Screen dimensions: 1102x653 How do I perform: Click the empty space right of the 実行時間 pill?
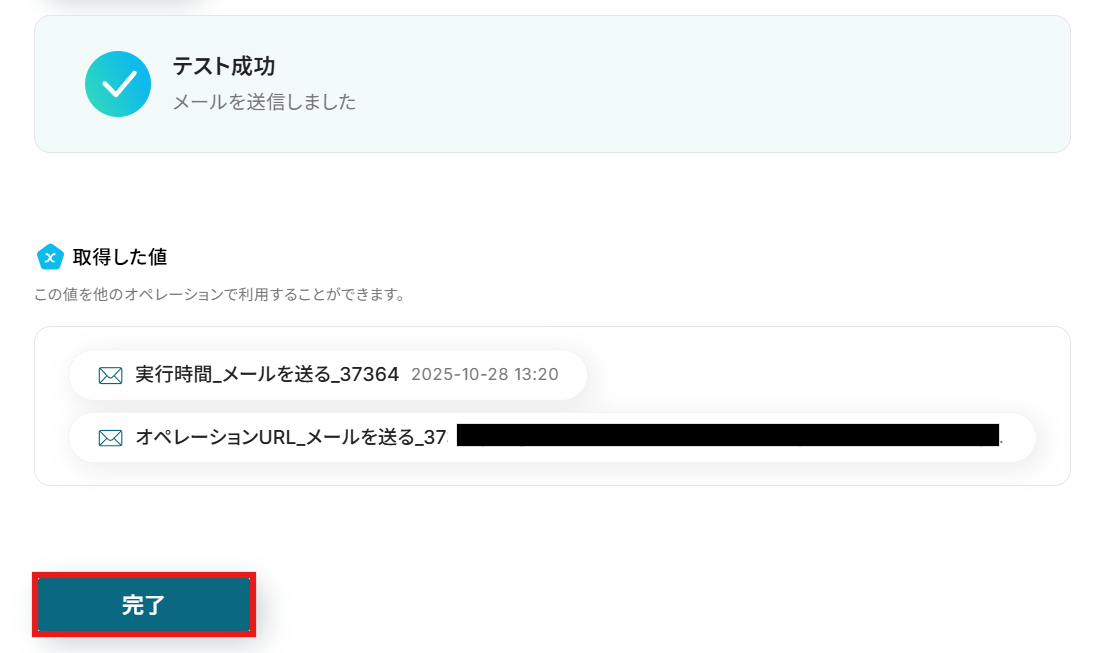coord(822,375)
